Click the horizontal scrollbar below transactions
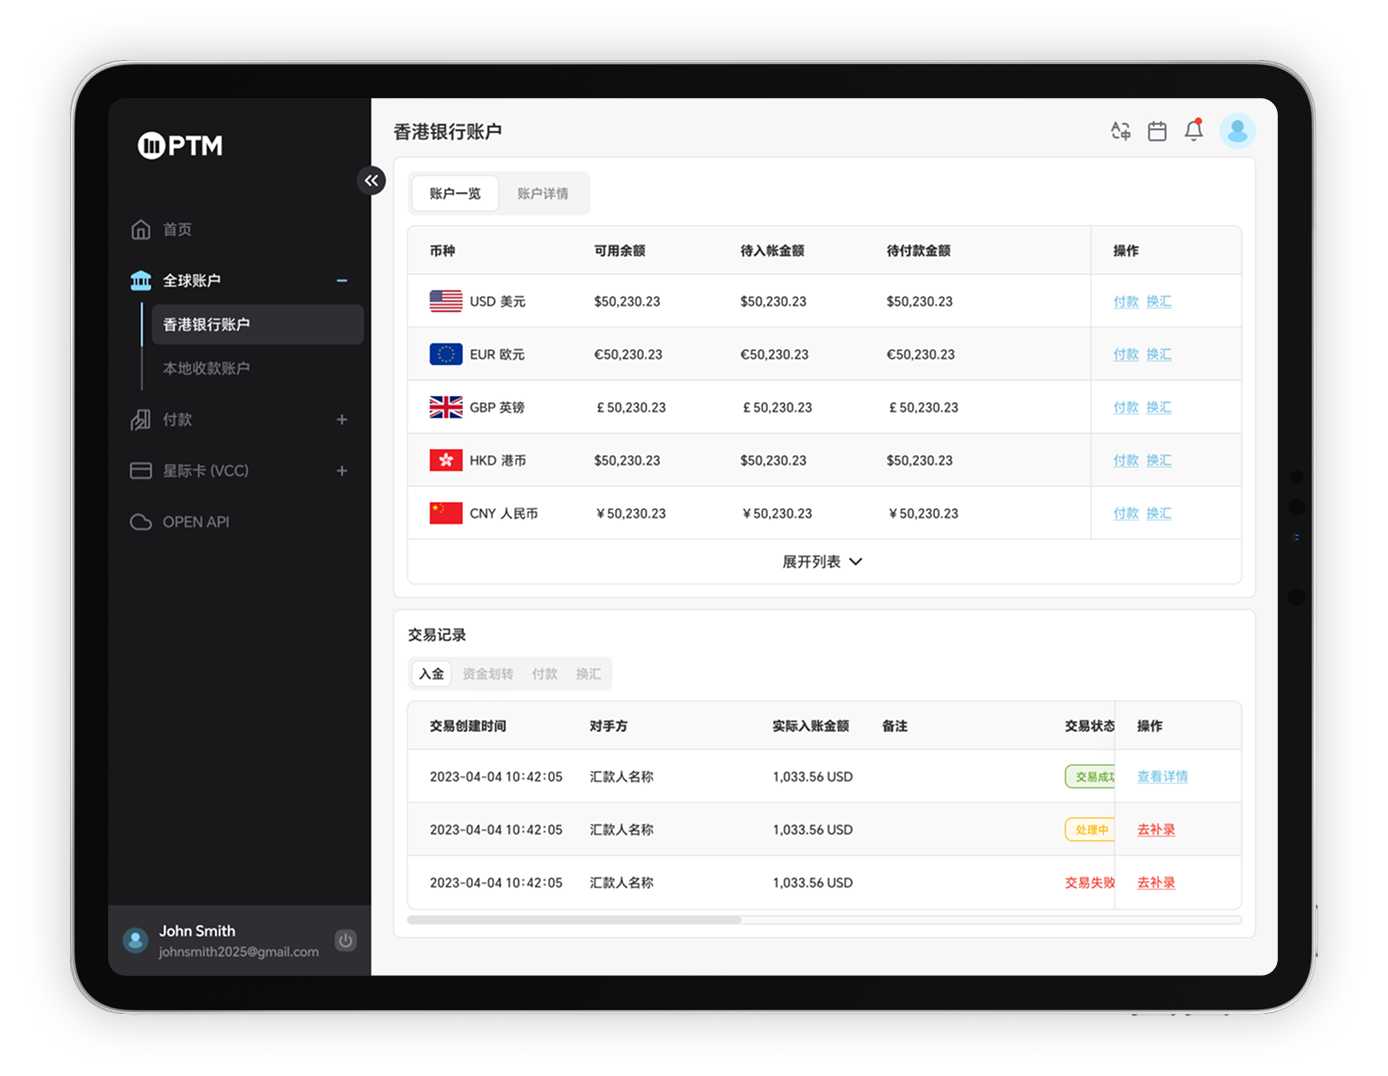Viewport: 1388px width, 1076px height. [x=574, y=919]
